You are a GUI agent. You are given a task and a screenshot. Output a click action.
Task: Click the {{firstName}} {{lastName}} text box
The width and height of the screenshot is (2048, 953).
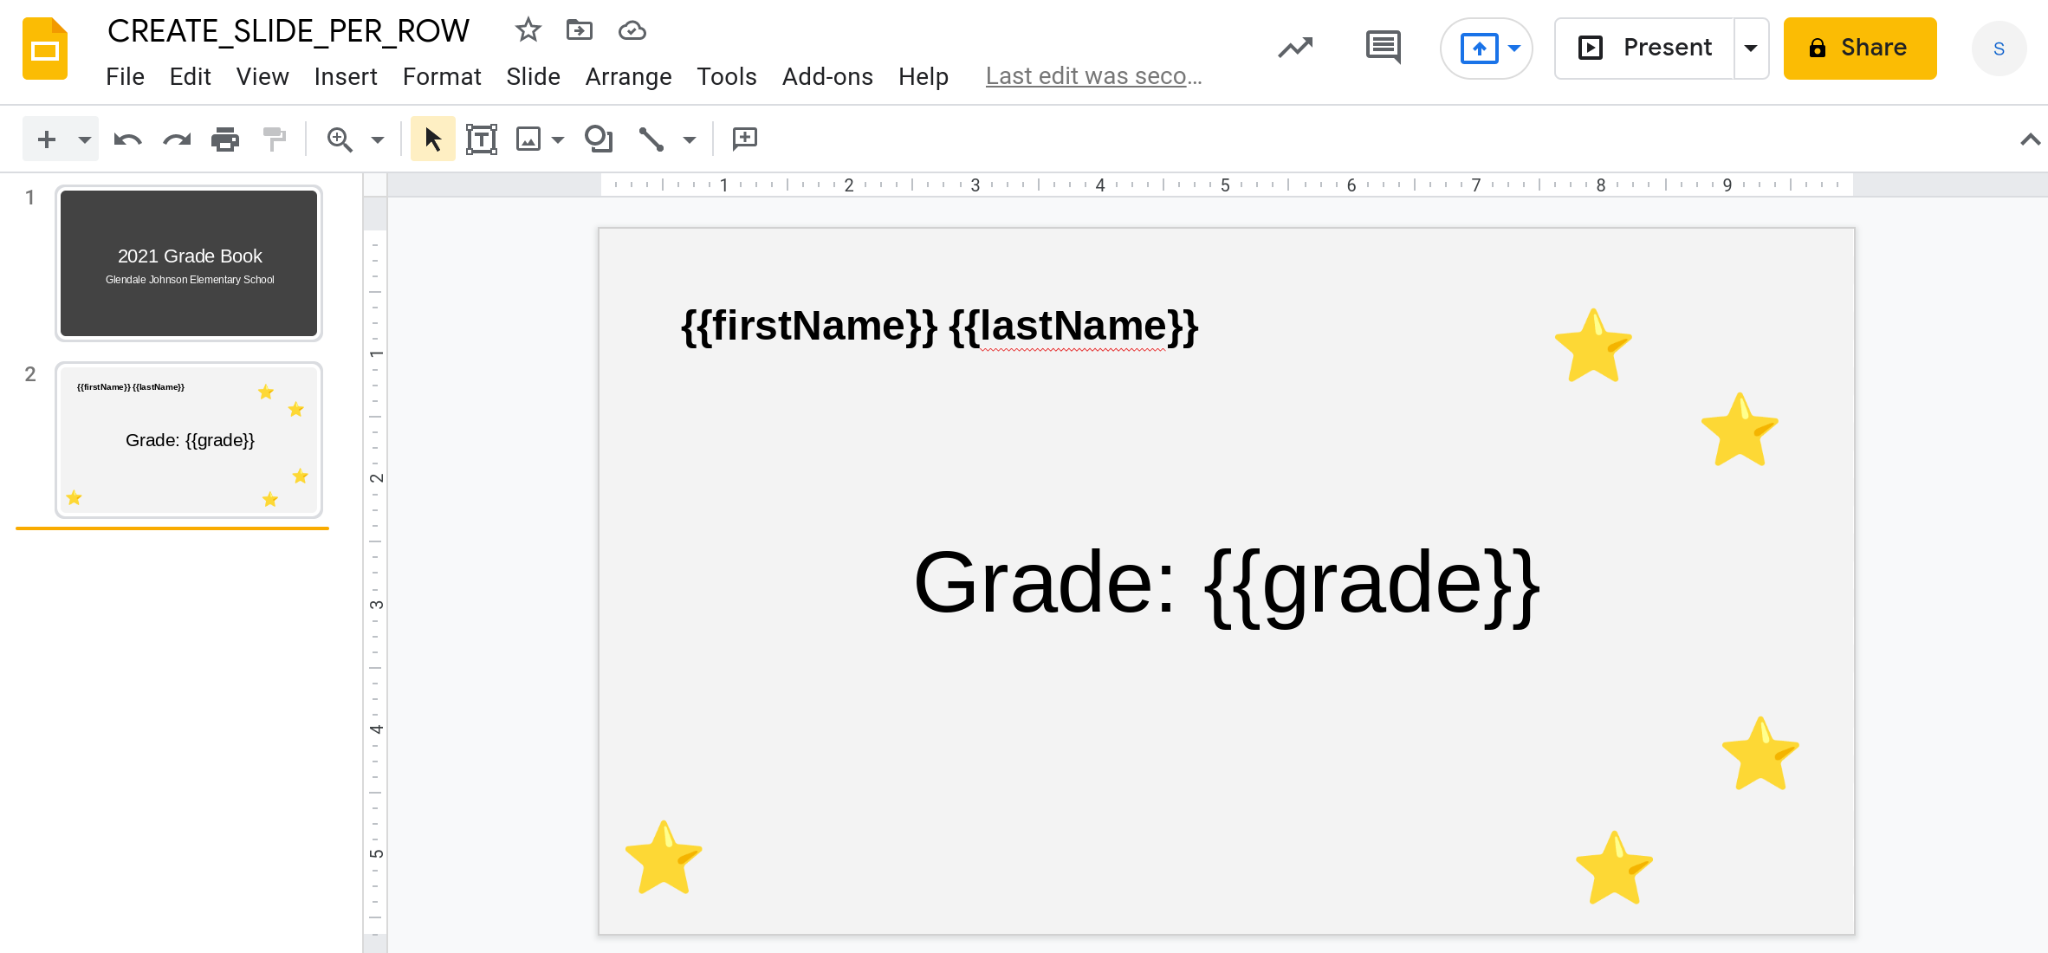(939, 326)
